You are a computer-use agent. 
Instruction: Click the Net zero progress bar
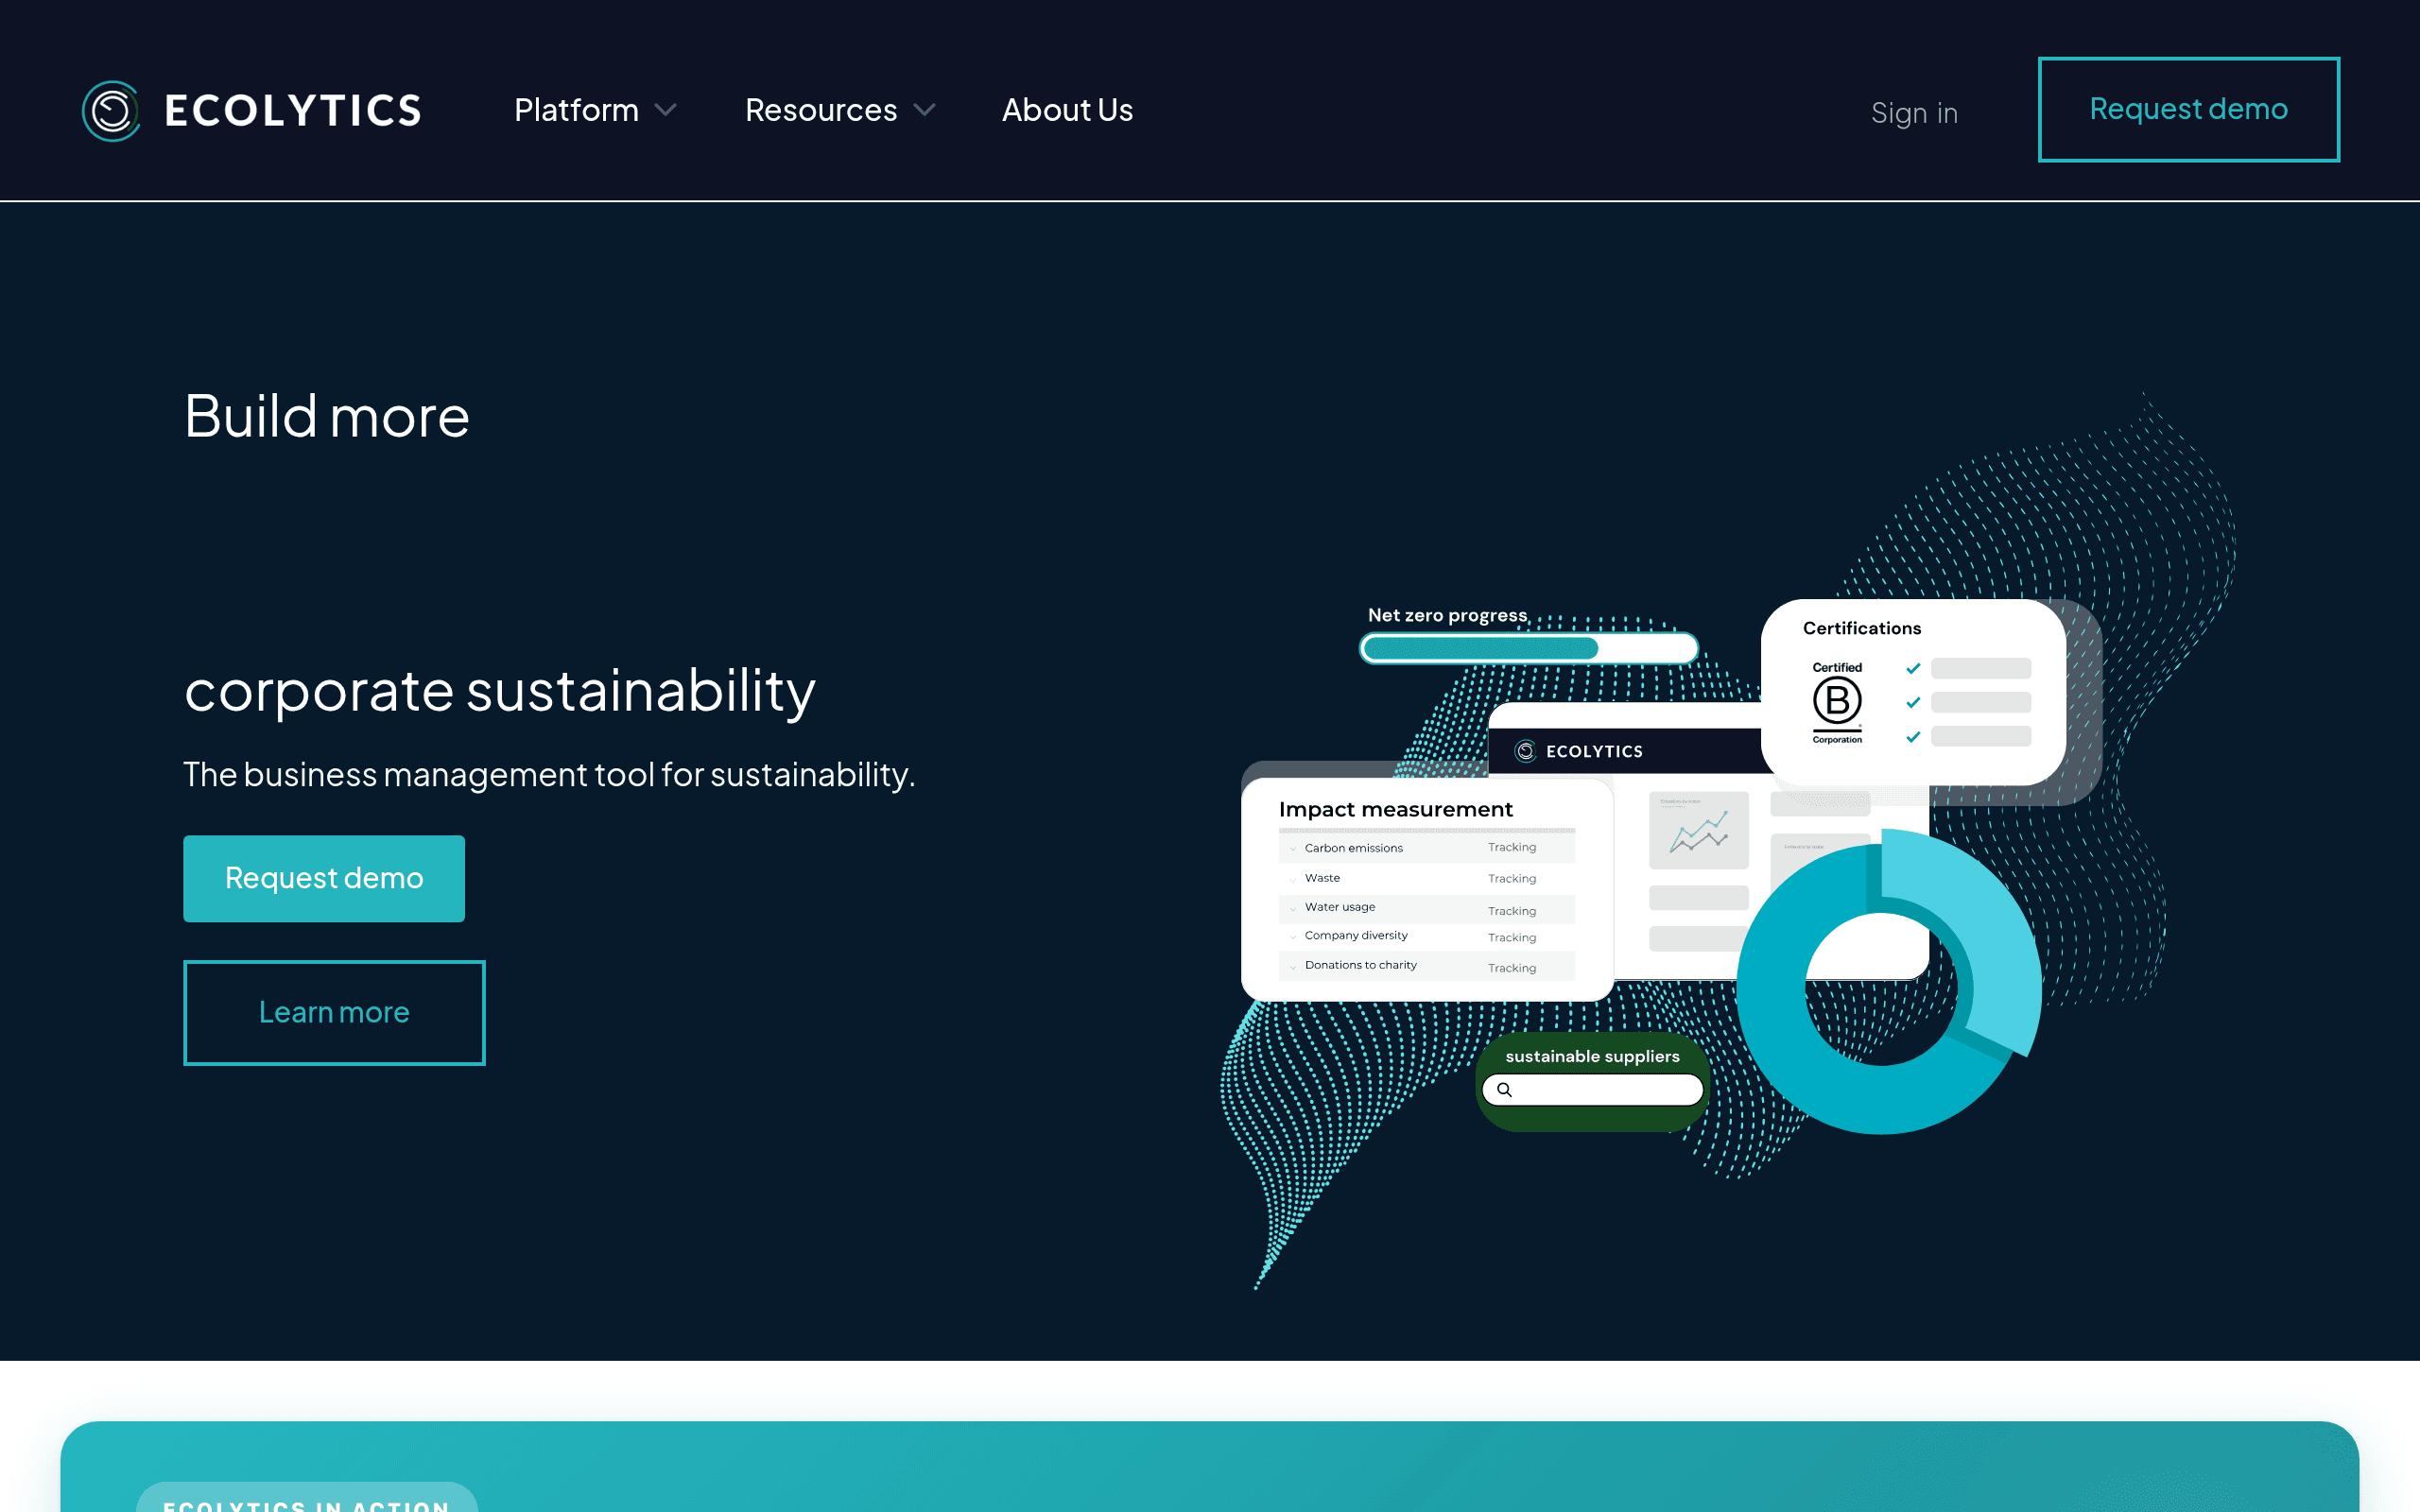point(1528,648)
